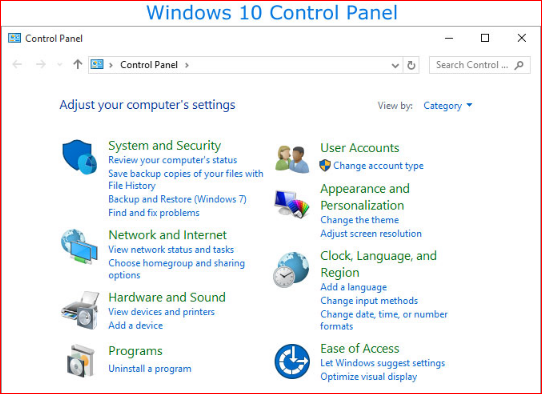
Task: Click the address bar Control Panel icon
Action: point(97,64)
